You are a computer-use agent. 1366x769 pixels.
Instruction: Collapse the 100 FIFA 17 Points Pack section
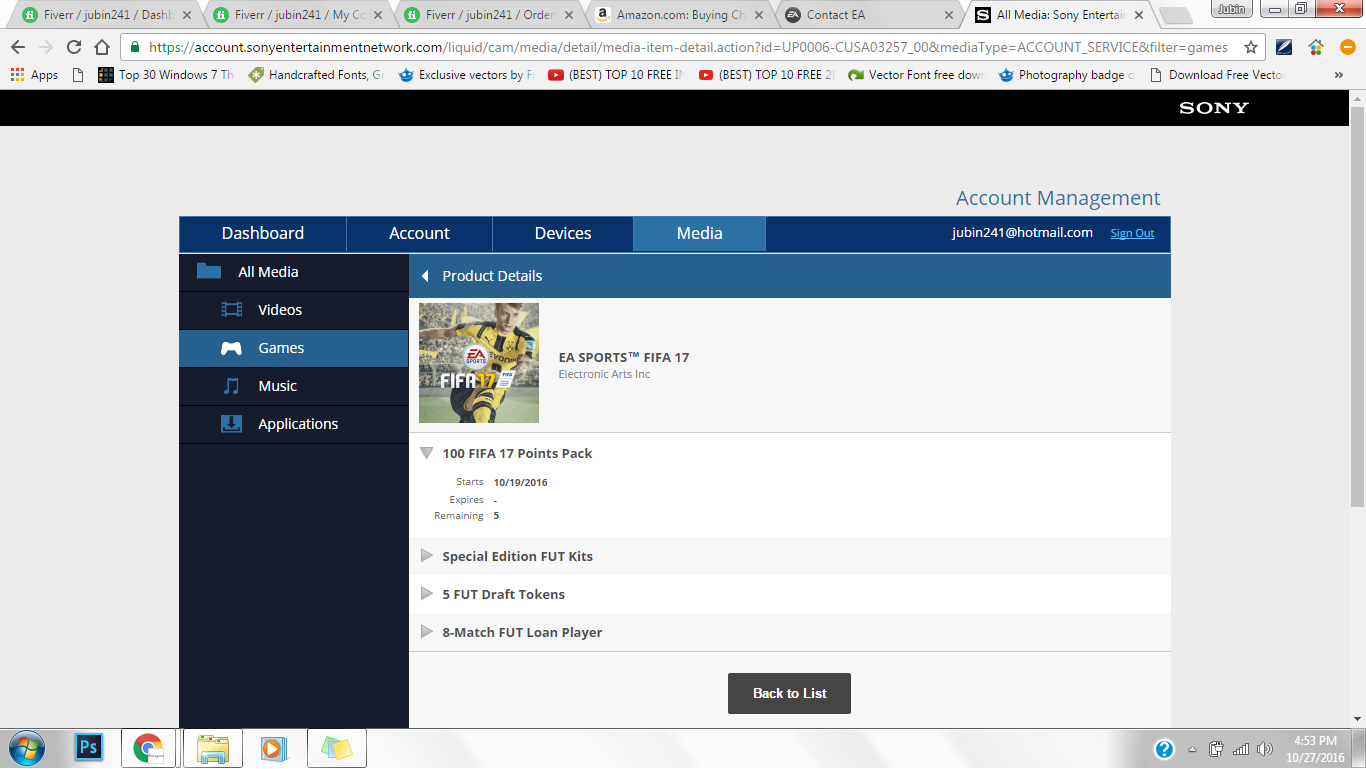[x=427, y=454]
